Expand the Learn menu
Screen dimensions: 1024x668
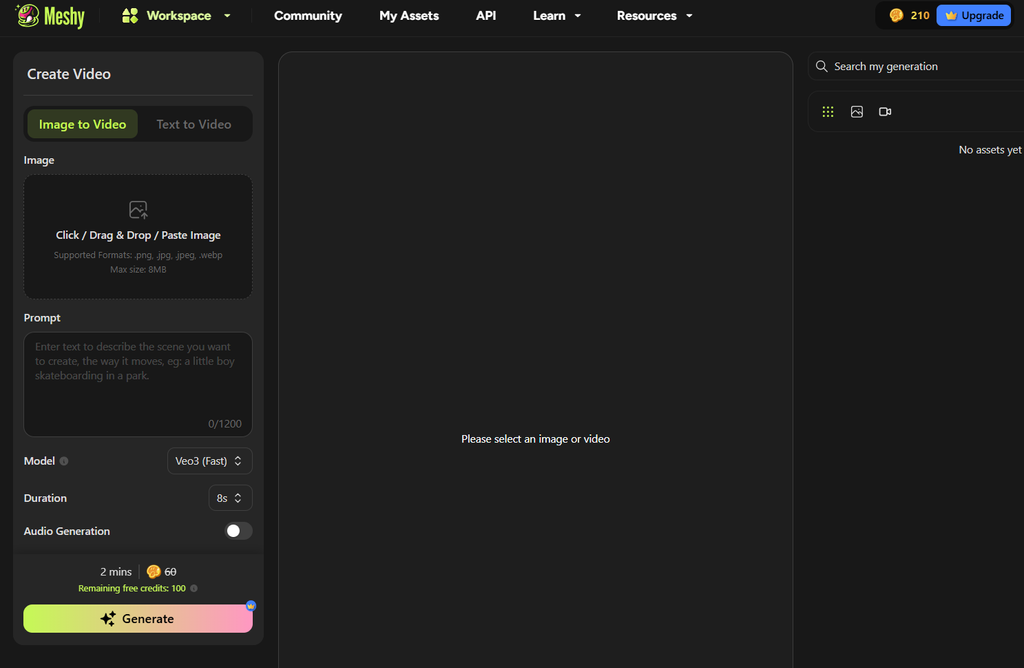557,16
